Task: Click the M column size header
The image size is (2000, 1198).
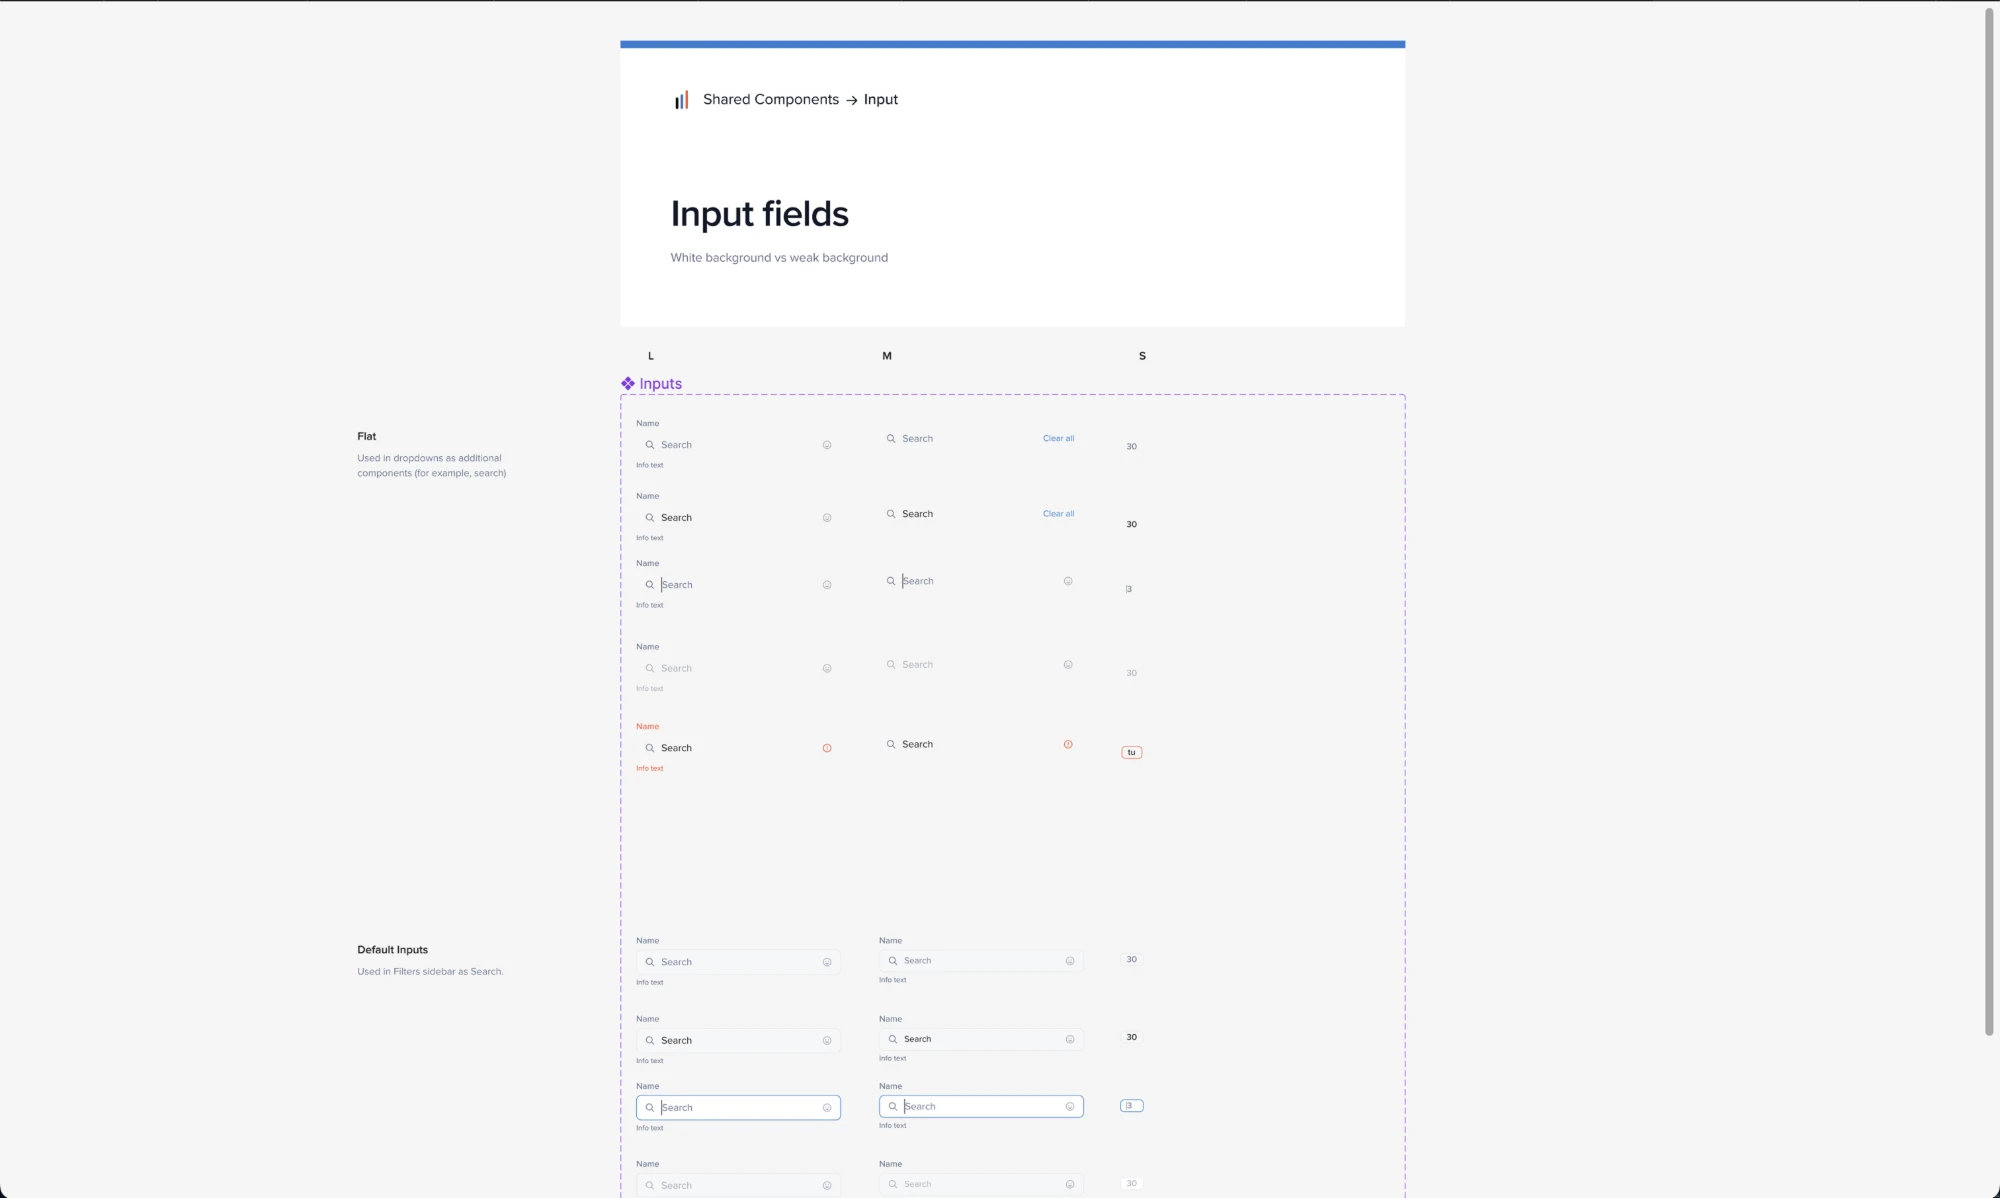Action: (887, 356)
